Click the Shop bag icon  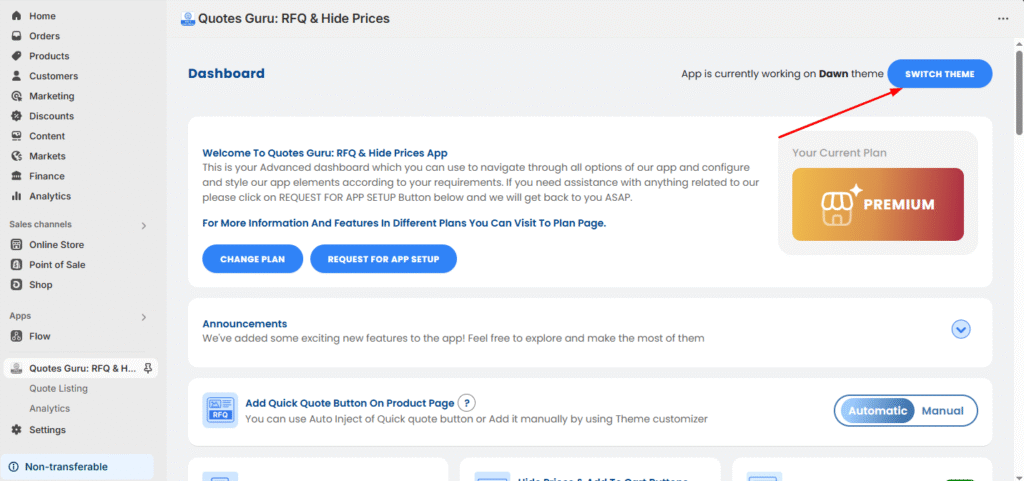pyautogui.click(x=16, y=285)
